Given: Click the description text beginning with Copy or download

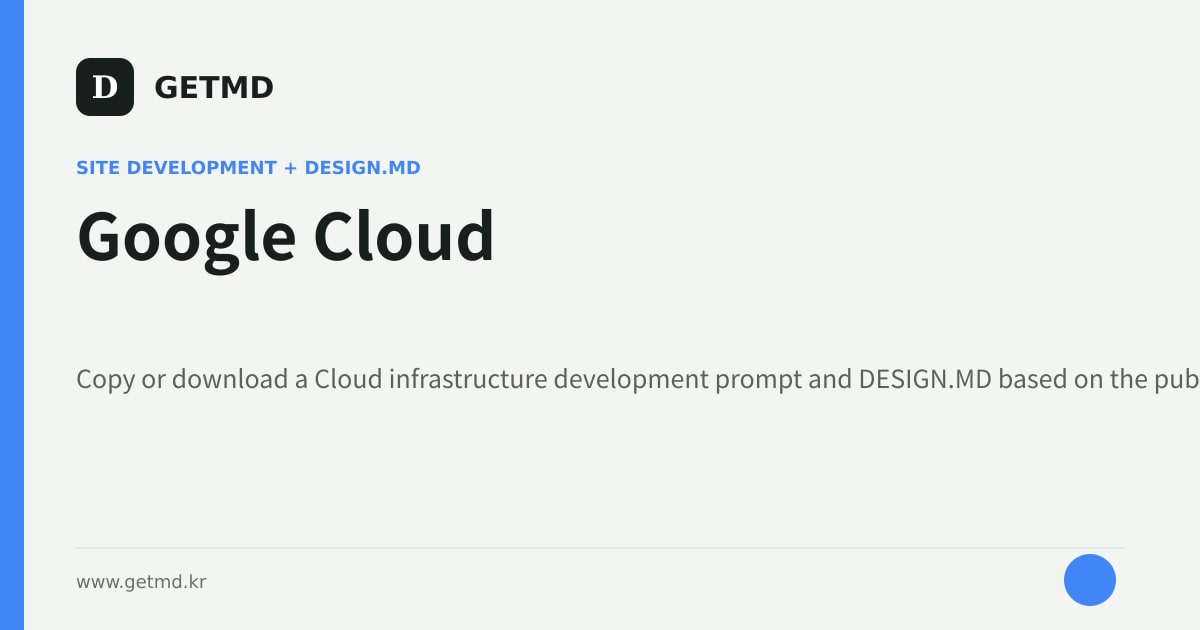Looking at the screenshot, I should (638, 380).
